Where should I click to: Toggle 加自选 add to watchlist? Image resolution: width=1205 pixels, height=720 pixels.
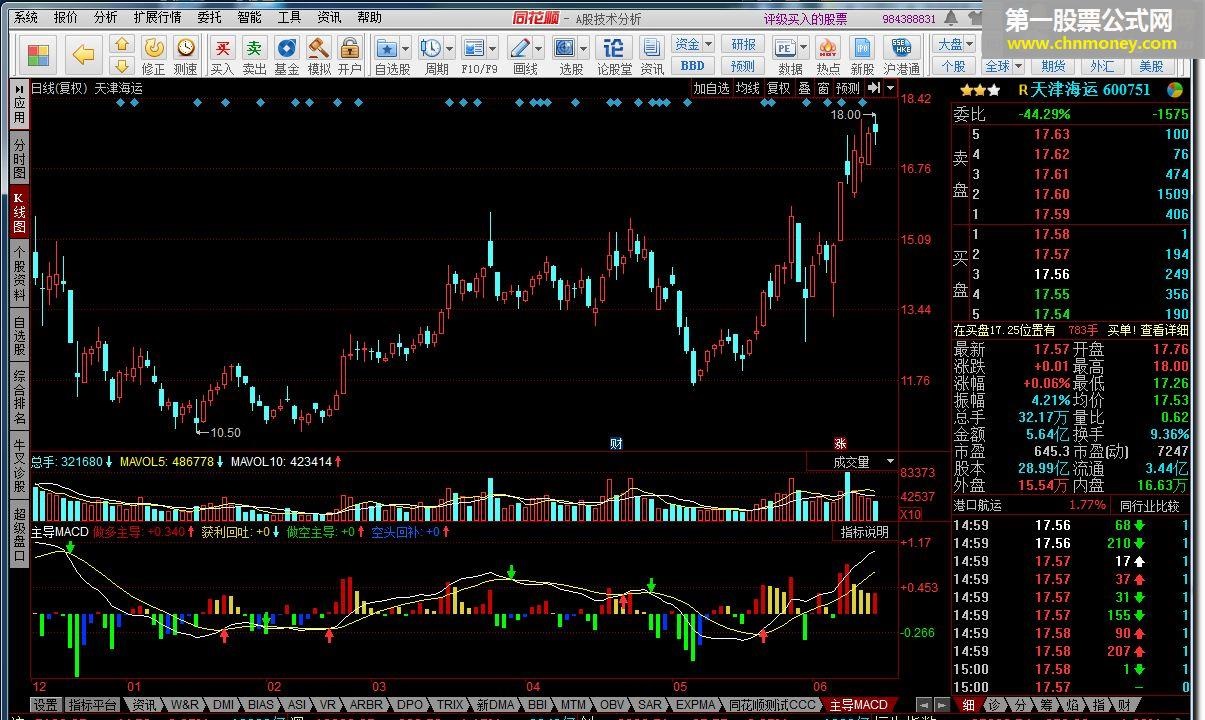click(x=711, y=88)
